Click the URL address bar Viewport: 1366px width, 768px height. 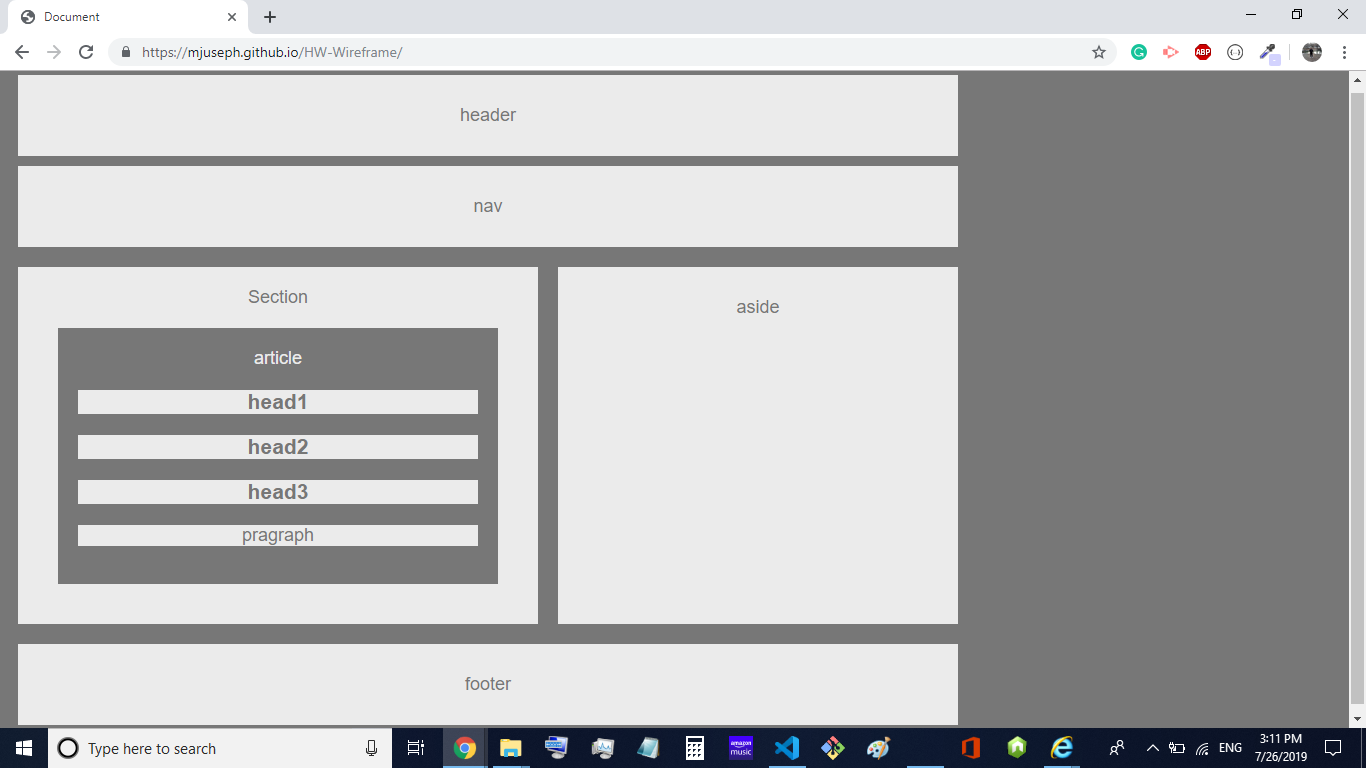click(600, 52)
